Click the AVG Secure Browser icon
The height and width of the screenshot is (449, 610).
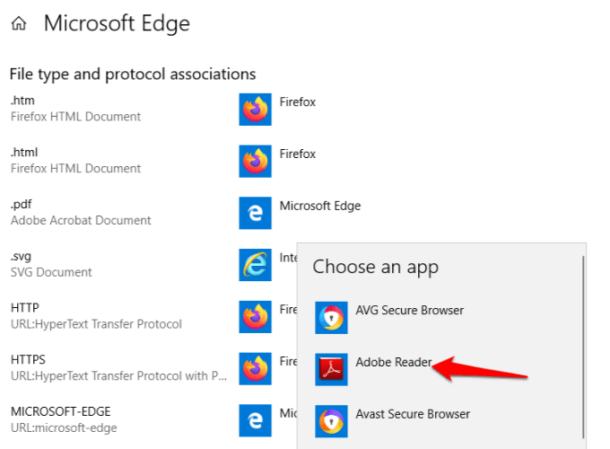click(331, 316)
